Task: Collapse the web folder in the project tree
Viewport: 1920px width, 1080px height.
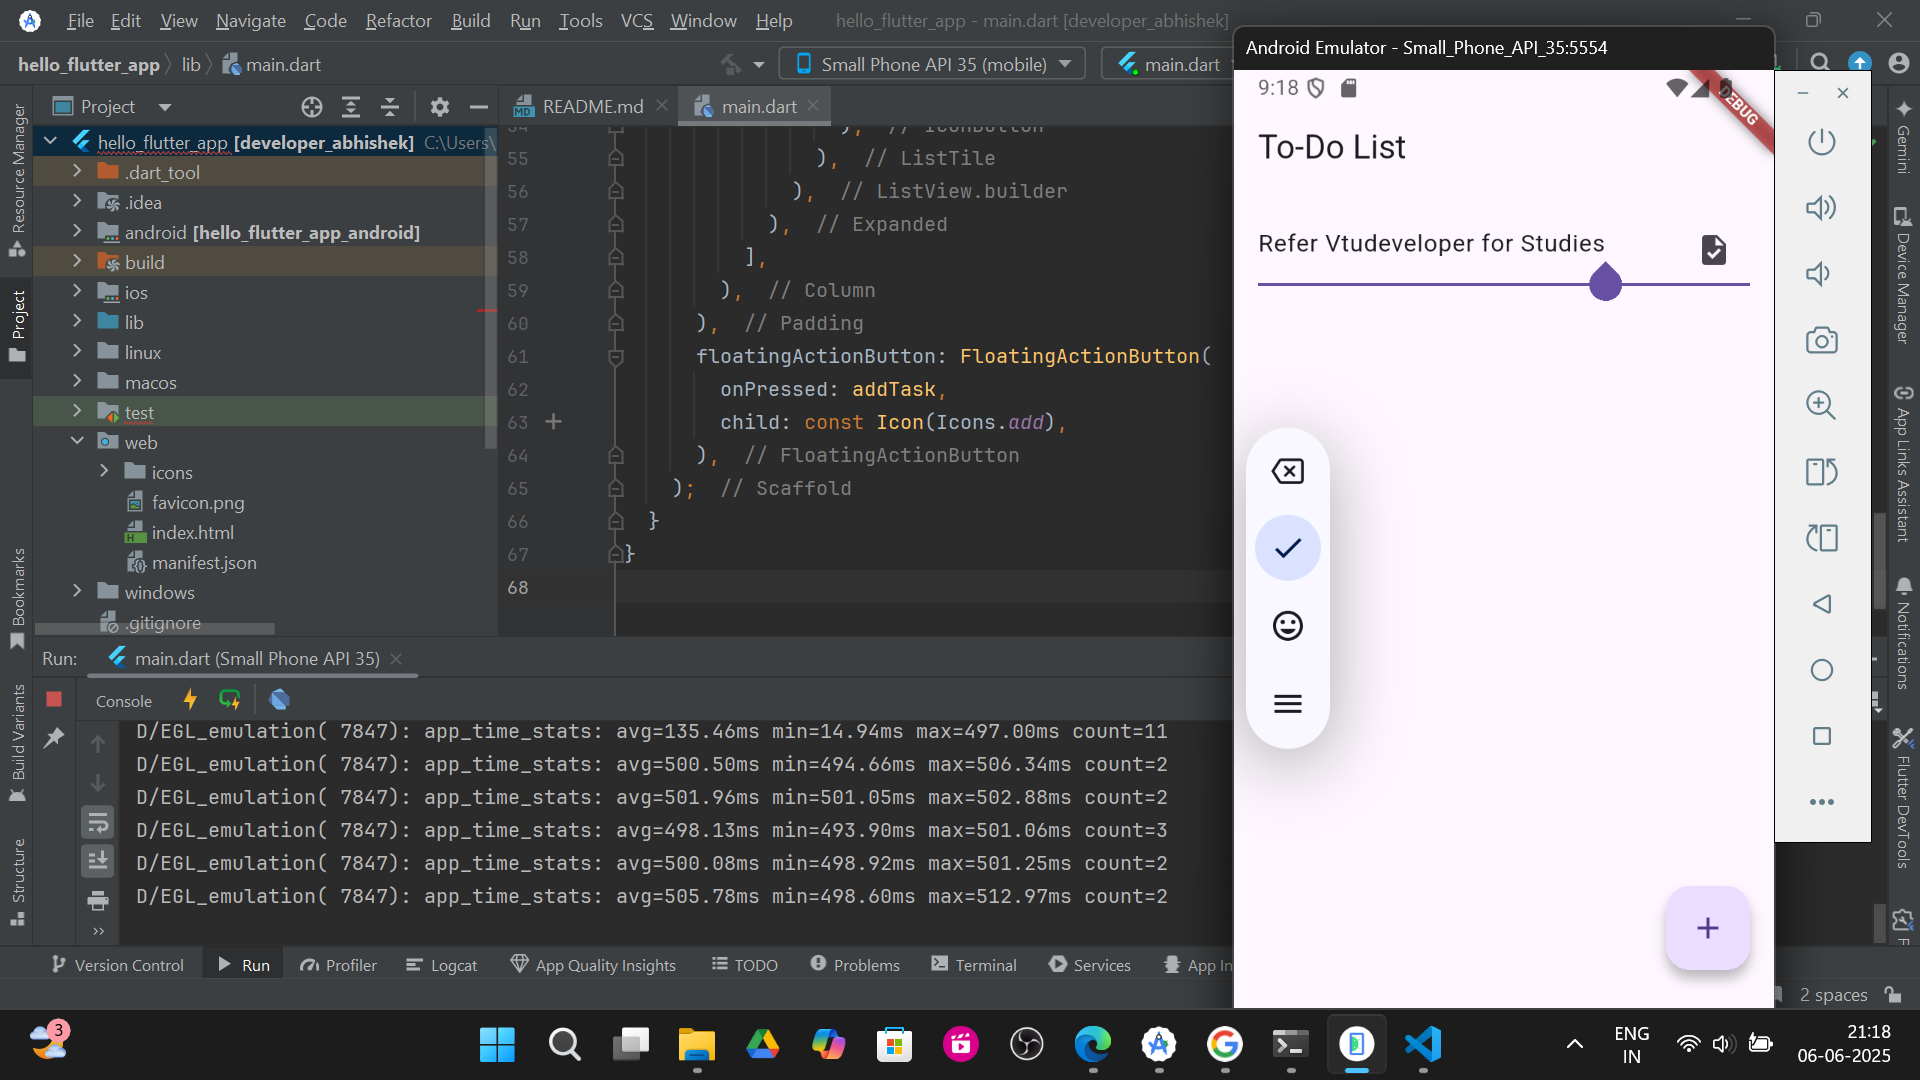Action: pyautogui.click(x=77, y=441)
